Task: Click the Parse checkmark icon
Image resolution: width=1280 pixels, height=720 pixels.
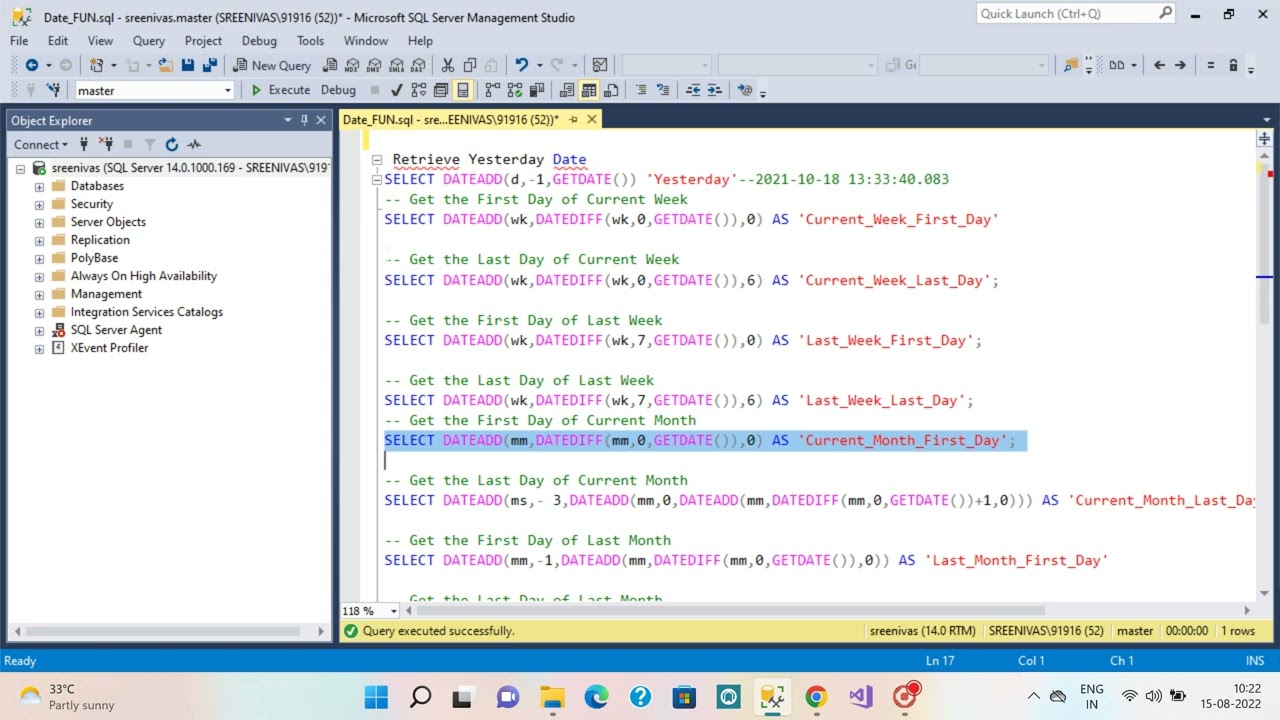Action: pos(396,90)
